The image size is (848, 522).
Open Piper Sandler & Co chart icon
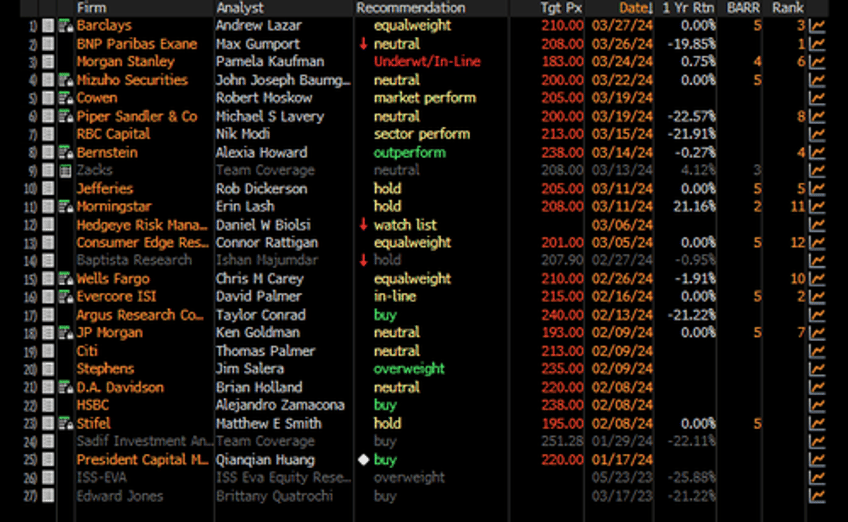click(x=817, y=116)
